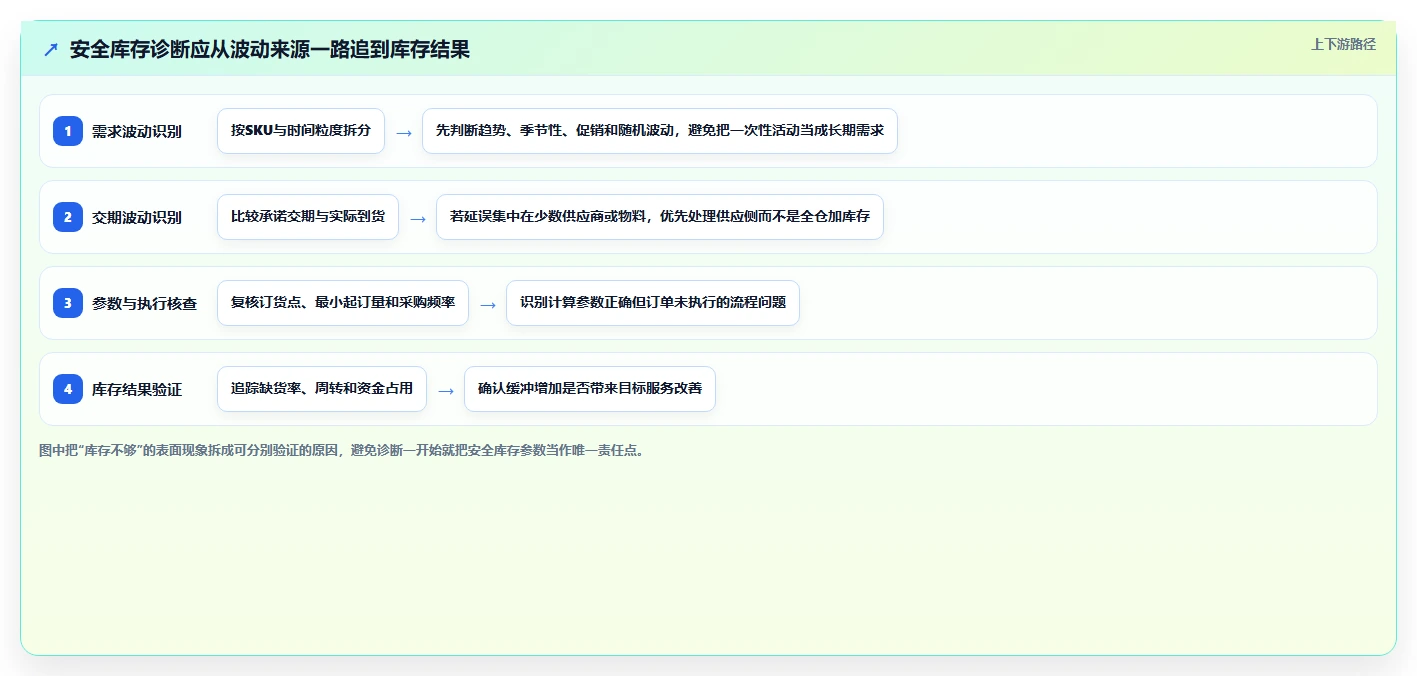Click the 参数与执行核查 label
Image resolution: width=1417 pixels, height=676 pixels.
pyautogui.click(x=144, y=303)
